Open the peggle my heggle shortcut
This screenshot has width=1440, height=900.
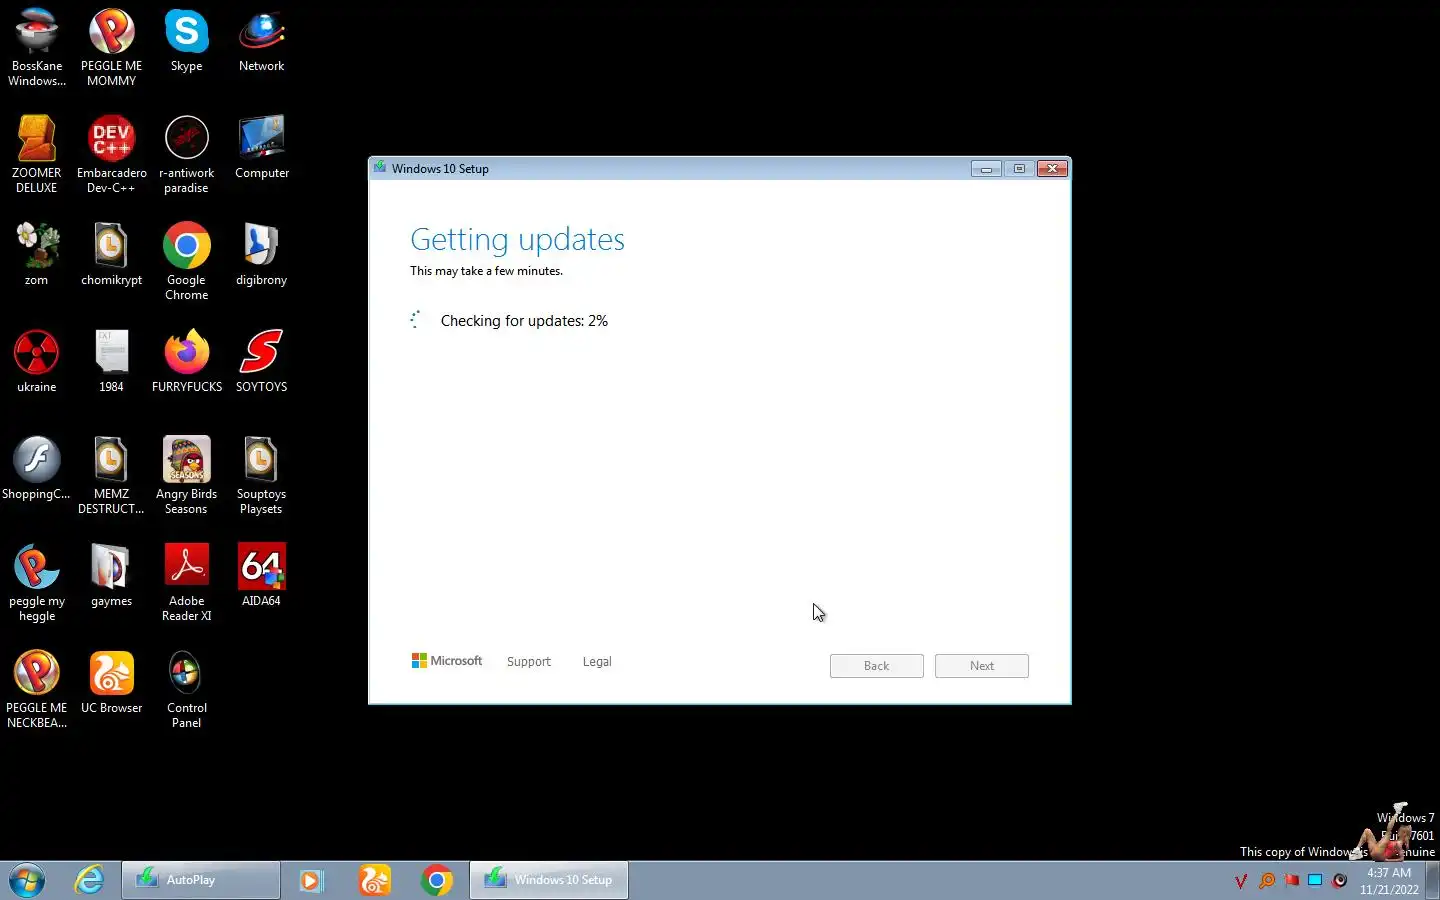click(x=37, y=582)
